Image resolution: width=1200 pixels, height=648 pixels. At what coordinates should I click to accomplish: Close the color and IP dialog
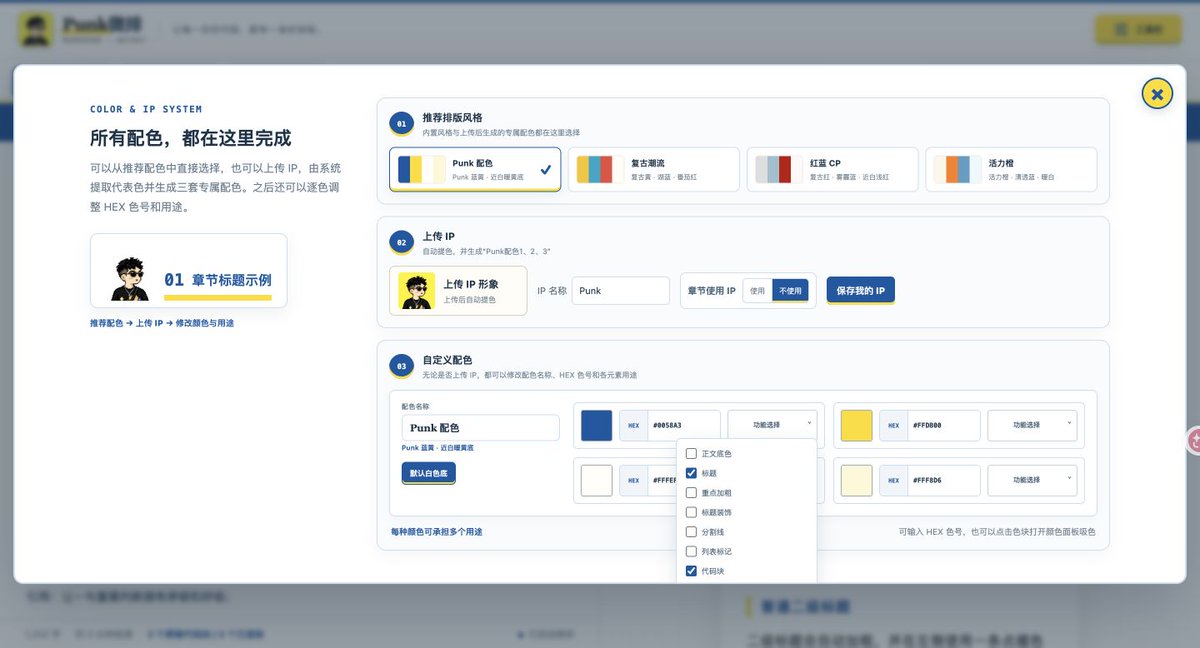point(1157,94)
